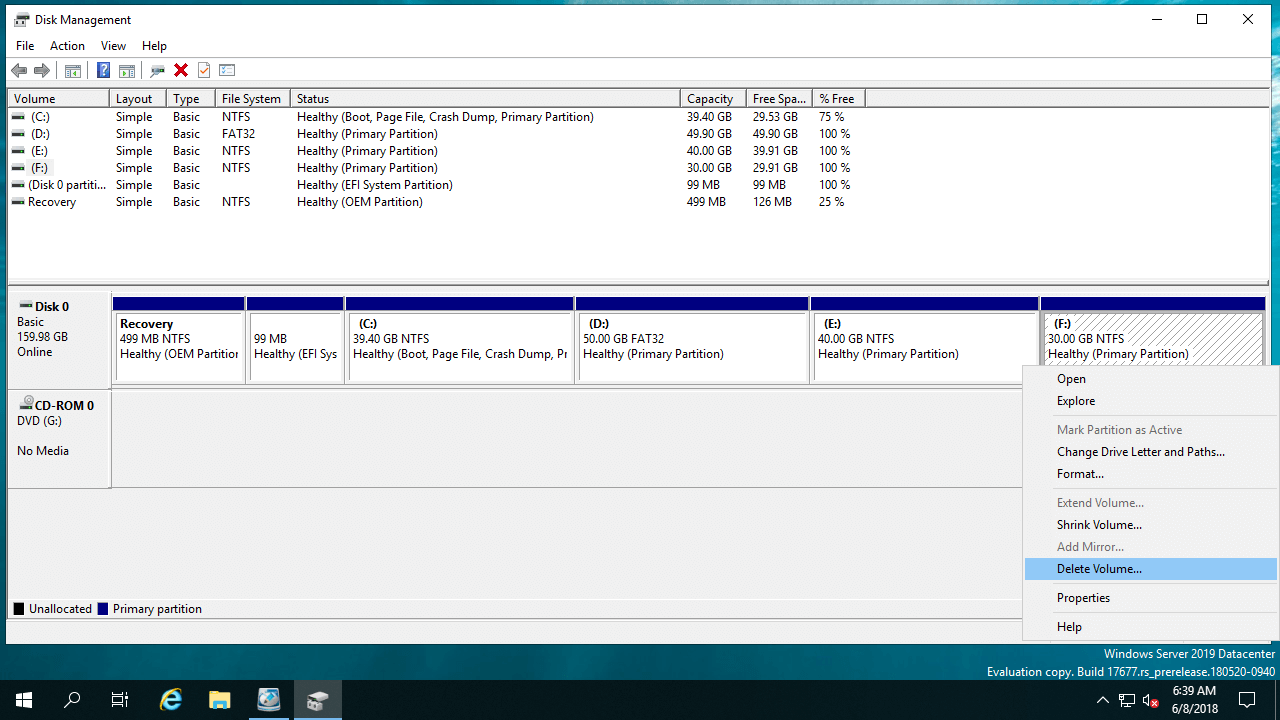Open File Explorer from the taskbar
This screenshot has height=720, width=1280.
(220, 700)
